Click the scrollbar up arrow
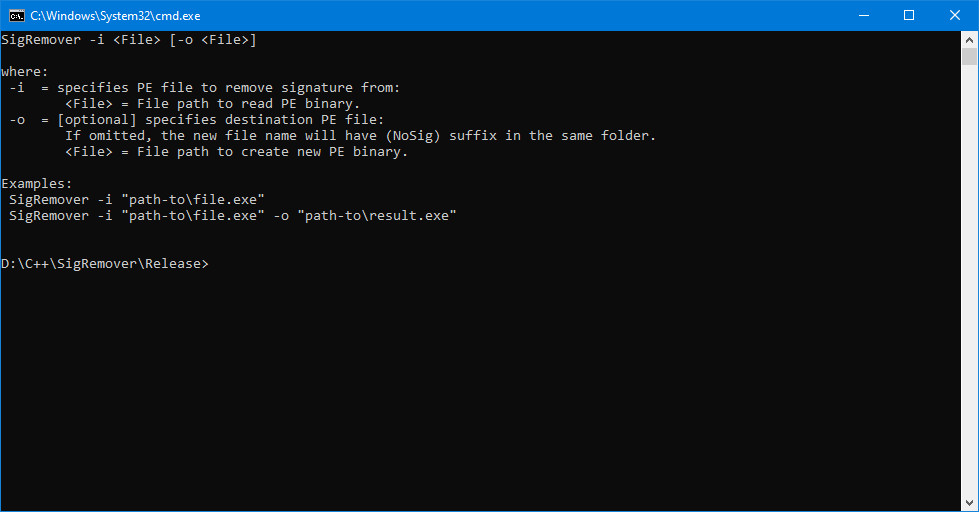The image size is (979, 512). [x=970, y=39]
